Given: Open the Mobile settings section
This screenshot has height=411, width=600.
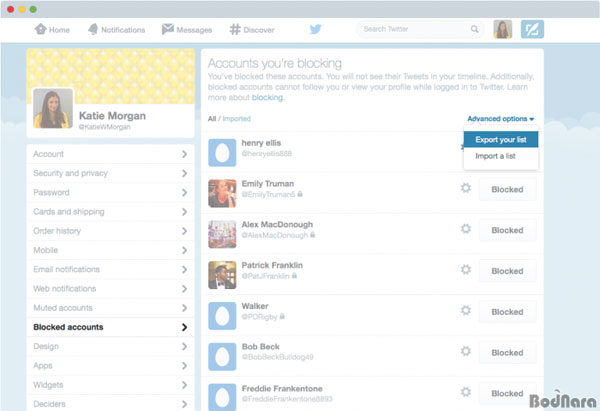Looking at the screenshot, I should click(110, 250).
